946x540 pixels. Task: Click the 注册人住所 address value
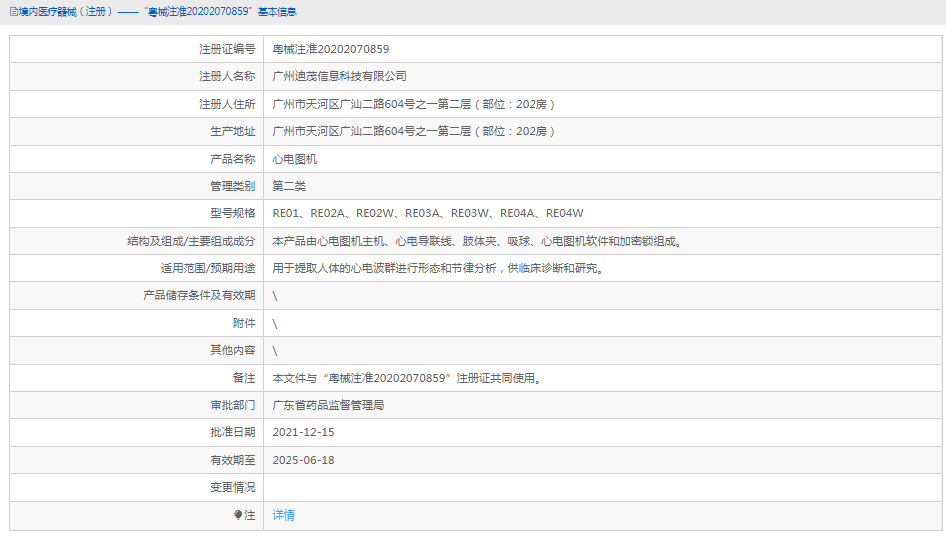point(413,104)
